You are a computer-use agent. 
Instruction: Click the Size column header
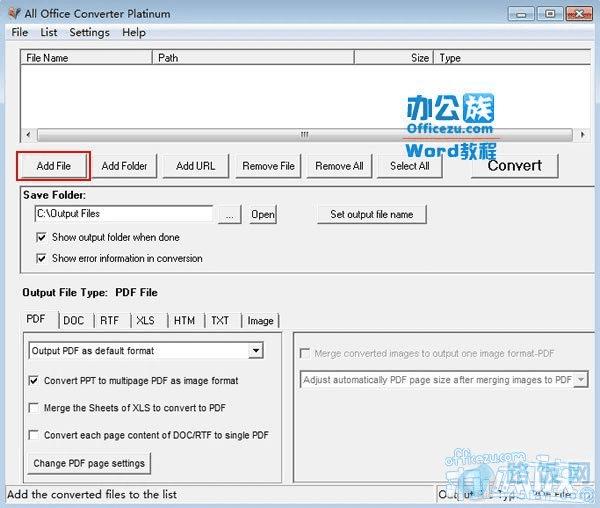coord(394,58)
